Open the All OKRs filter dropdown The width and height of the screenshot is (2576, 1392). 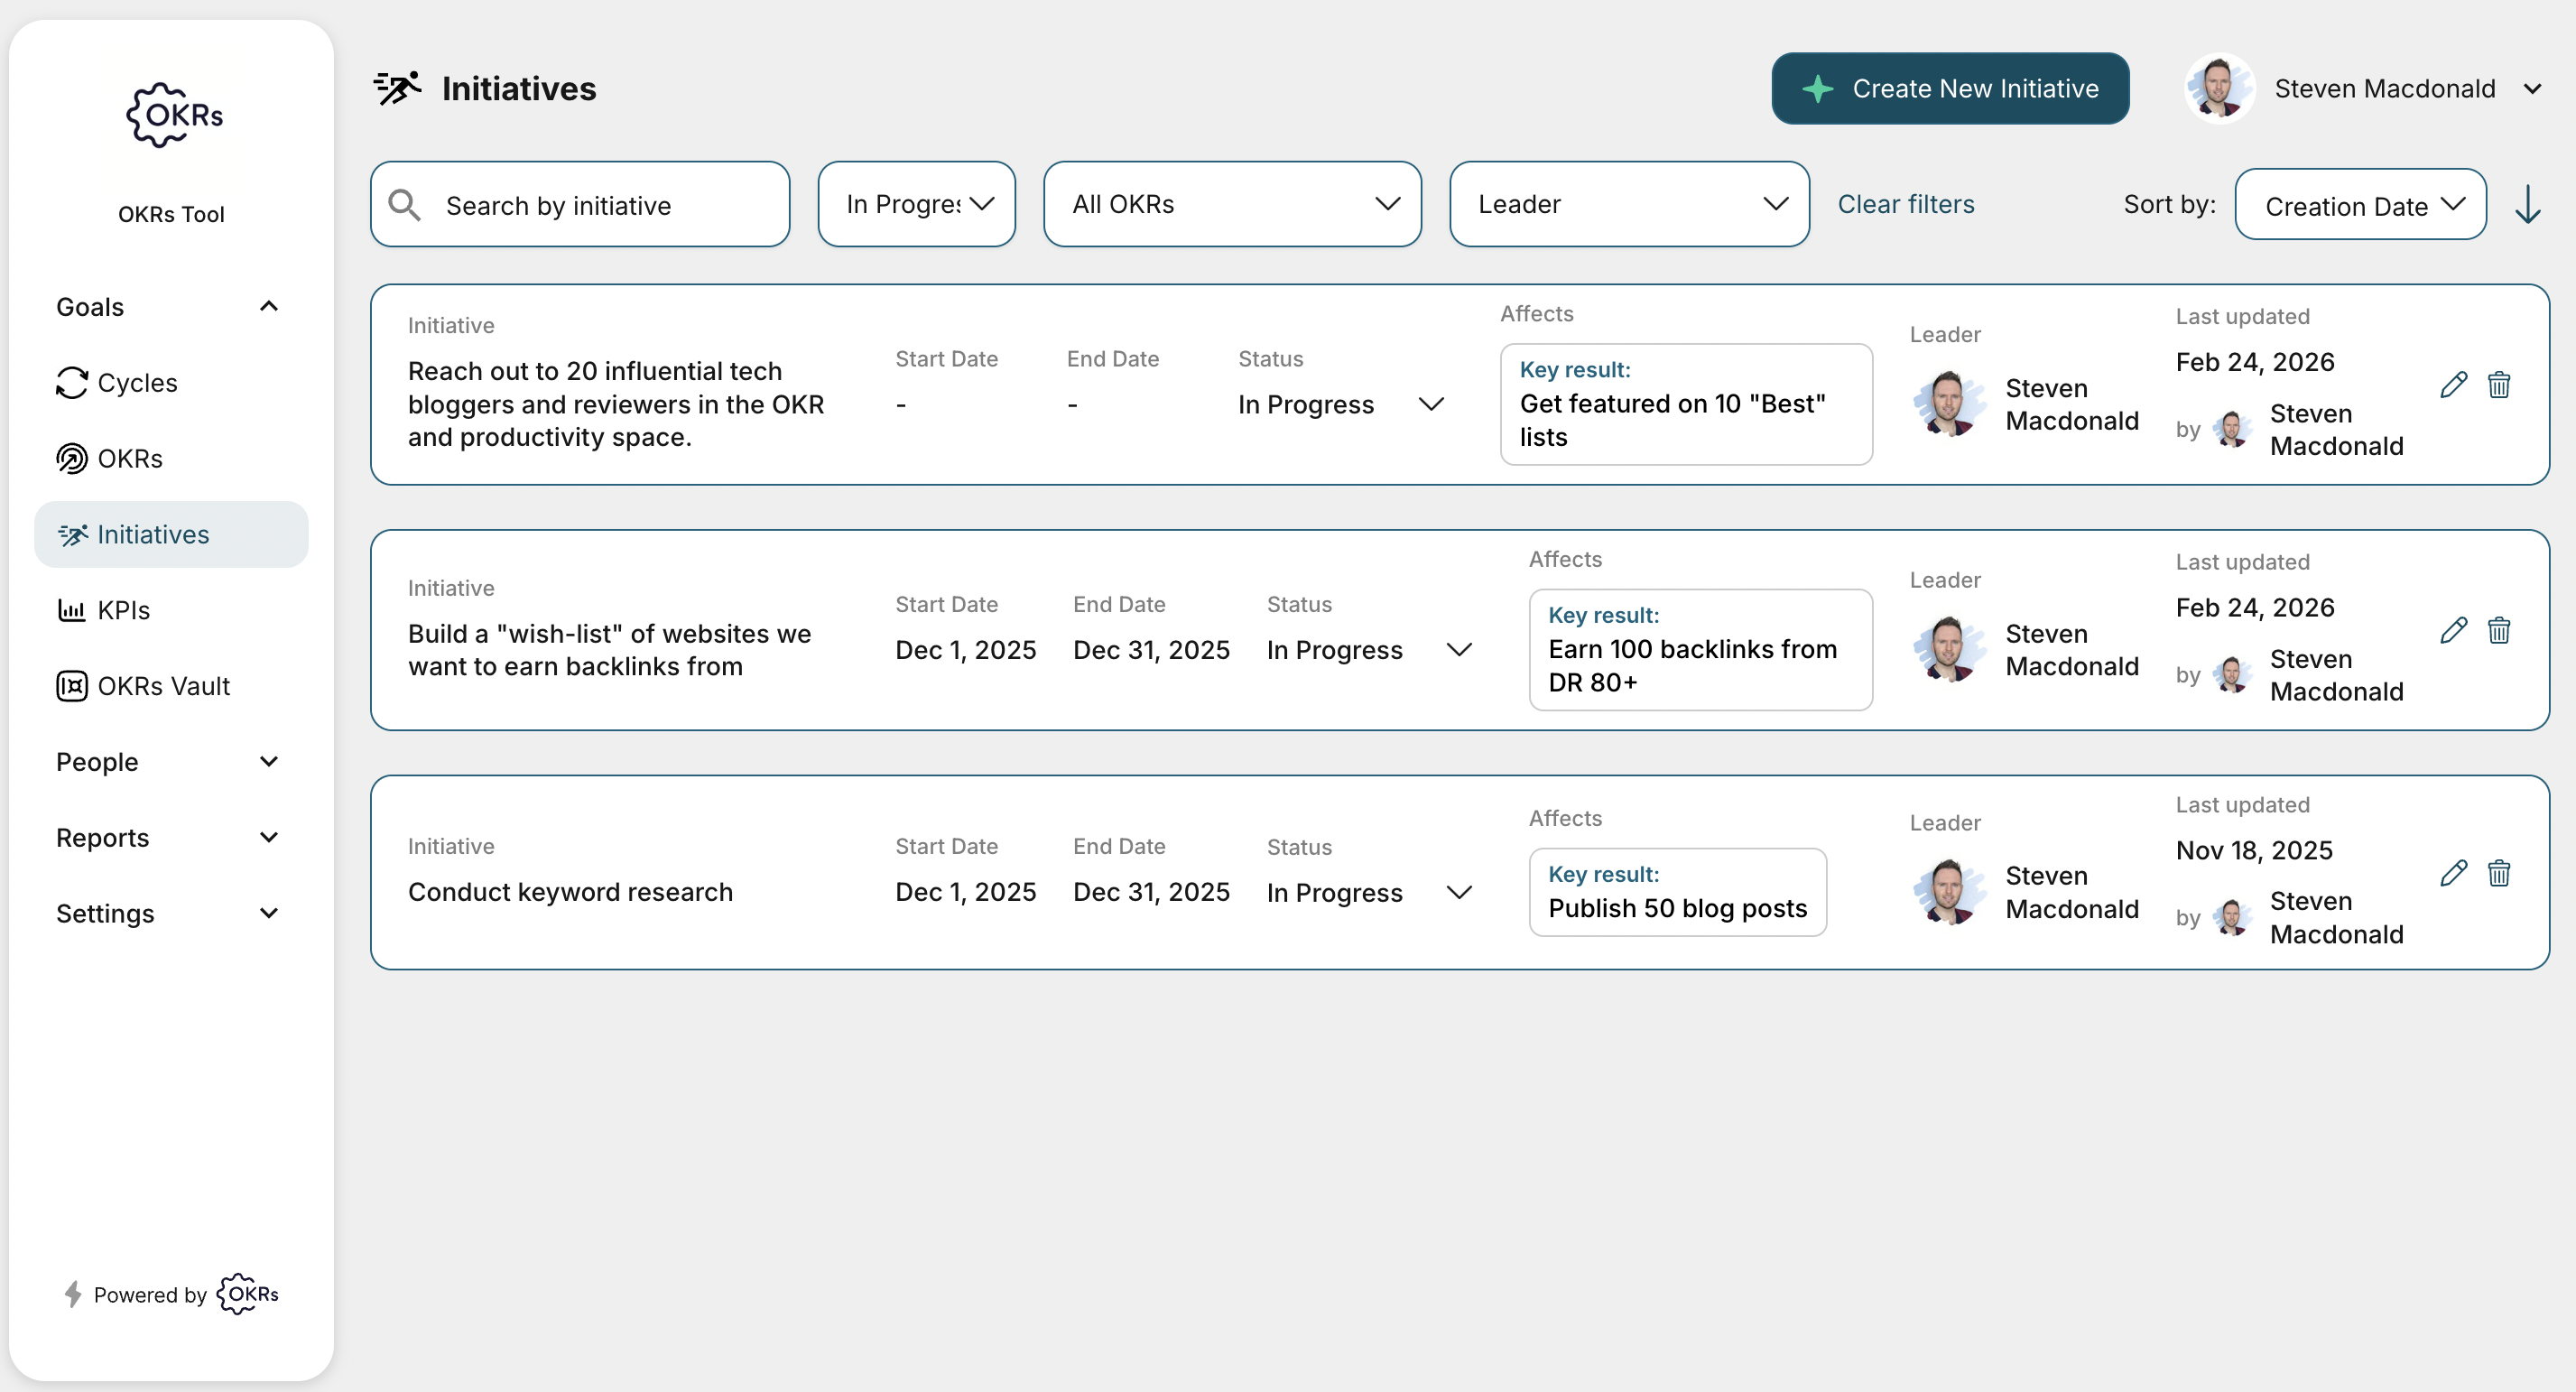point(1231,204)
